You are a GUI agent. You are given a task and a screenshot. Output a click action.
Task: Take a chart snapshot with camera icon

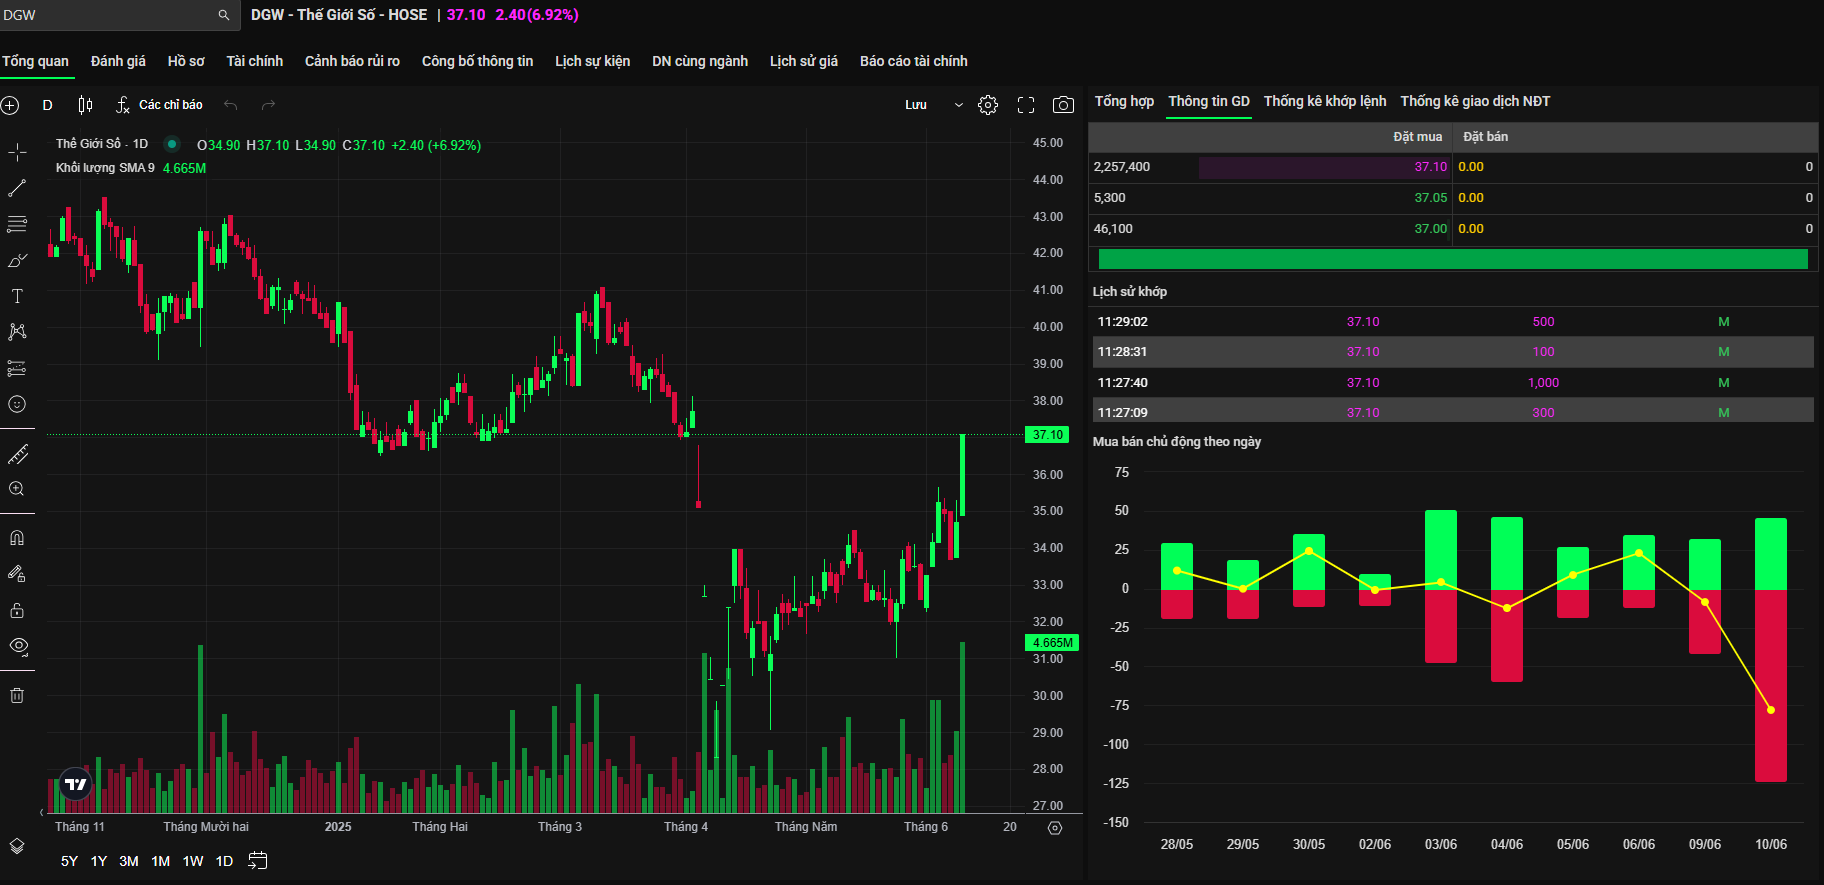1063,105
